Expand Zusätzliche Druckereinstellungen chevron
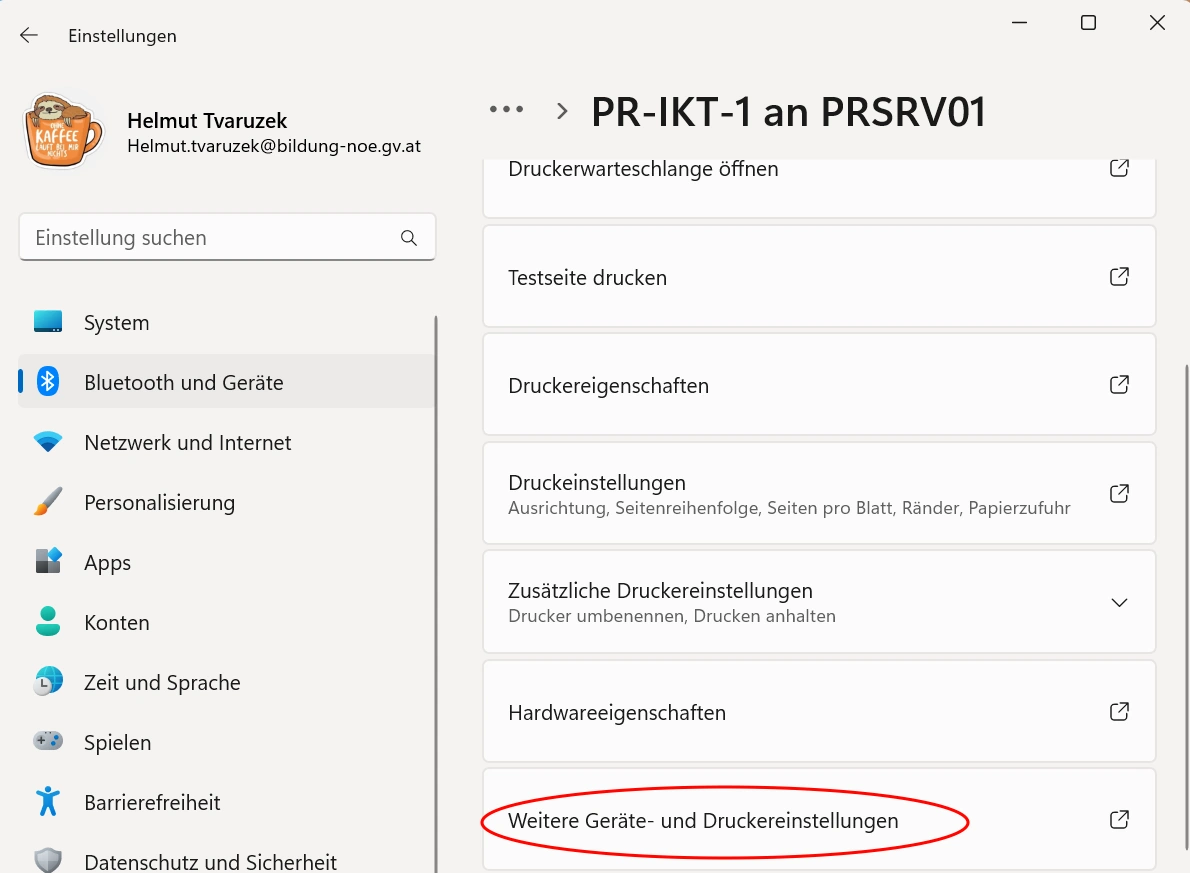1190x873 pixels. tap(1120, 602)
